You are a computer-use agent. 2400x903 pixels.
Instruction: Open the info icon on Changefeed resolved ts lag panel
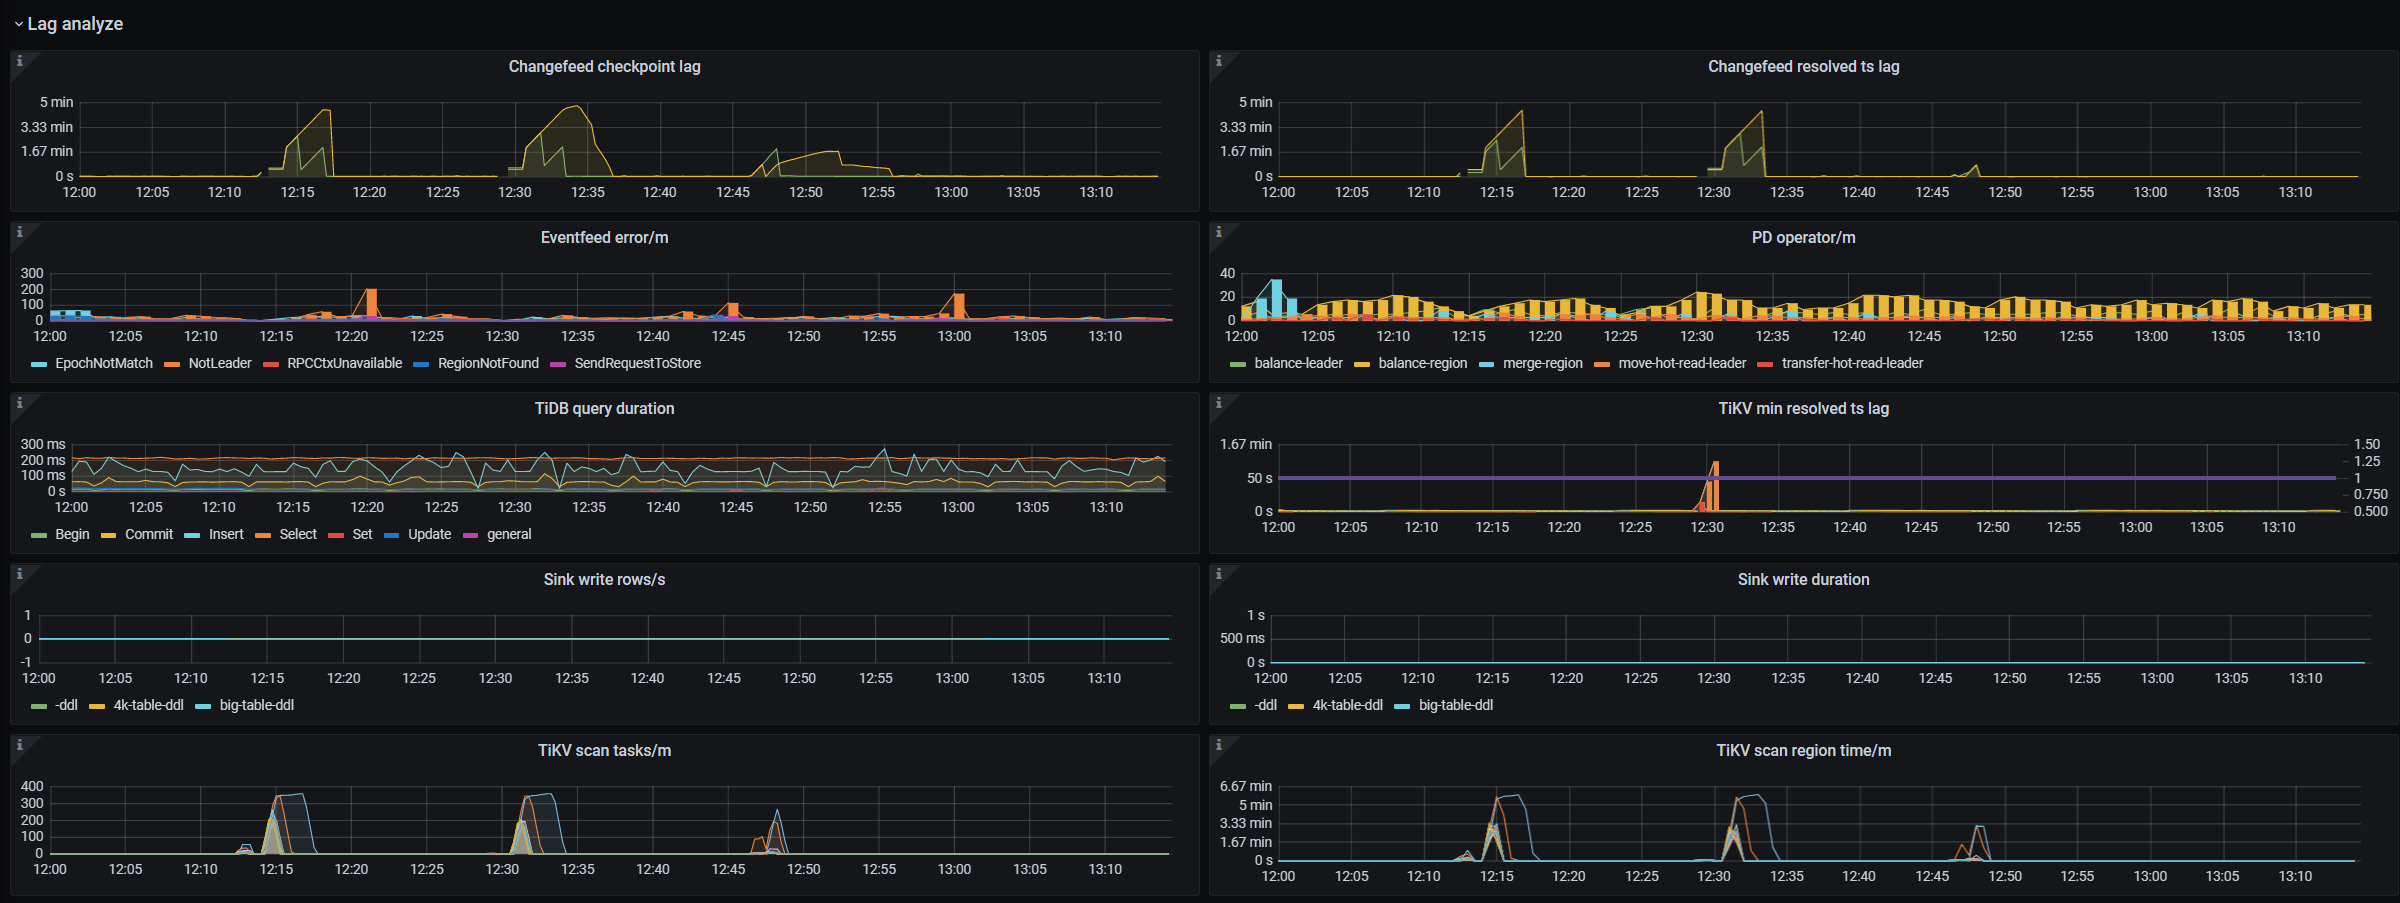(x=1219, y=61)
